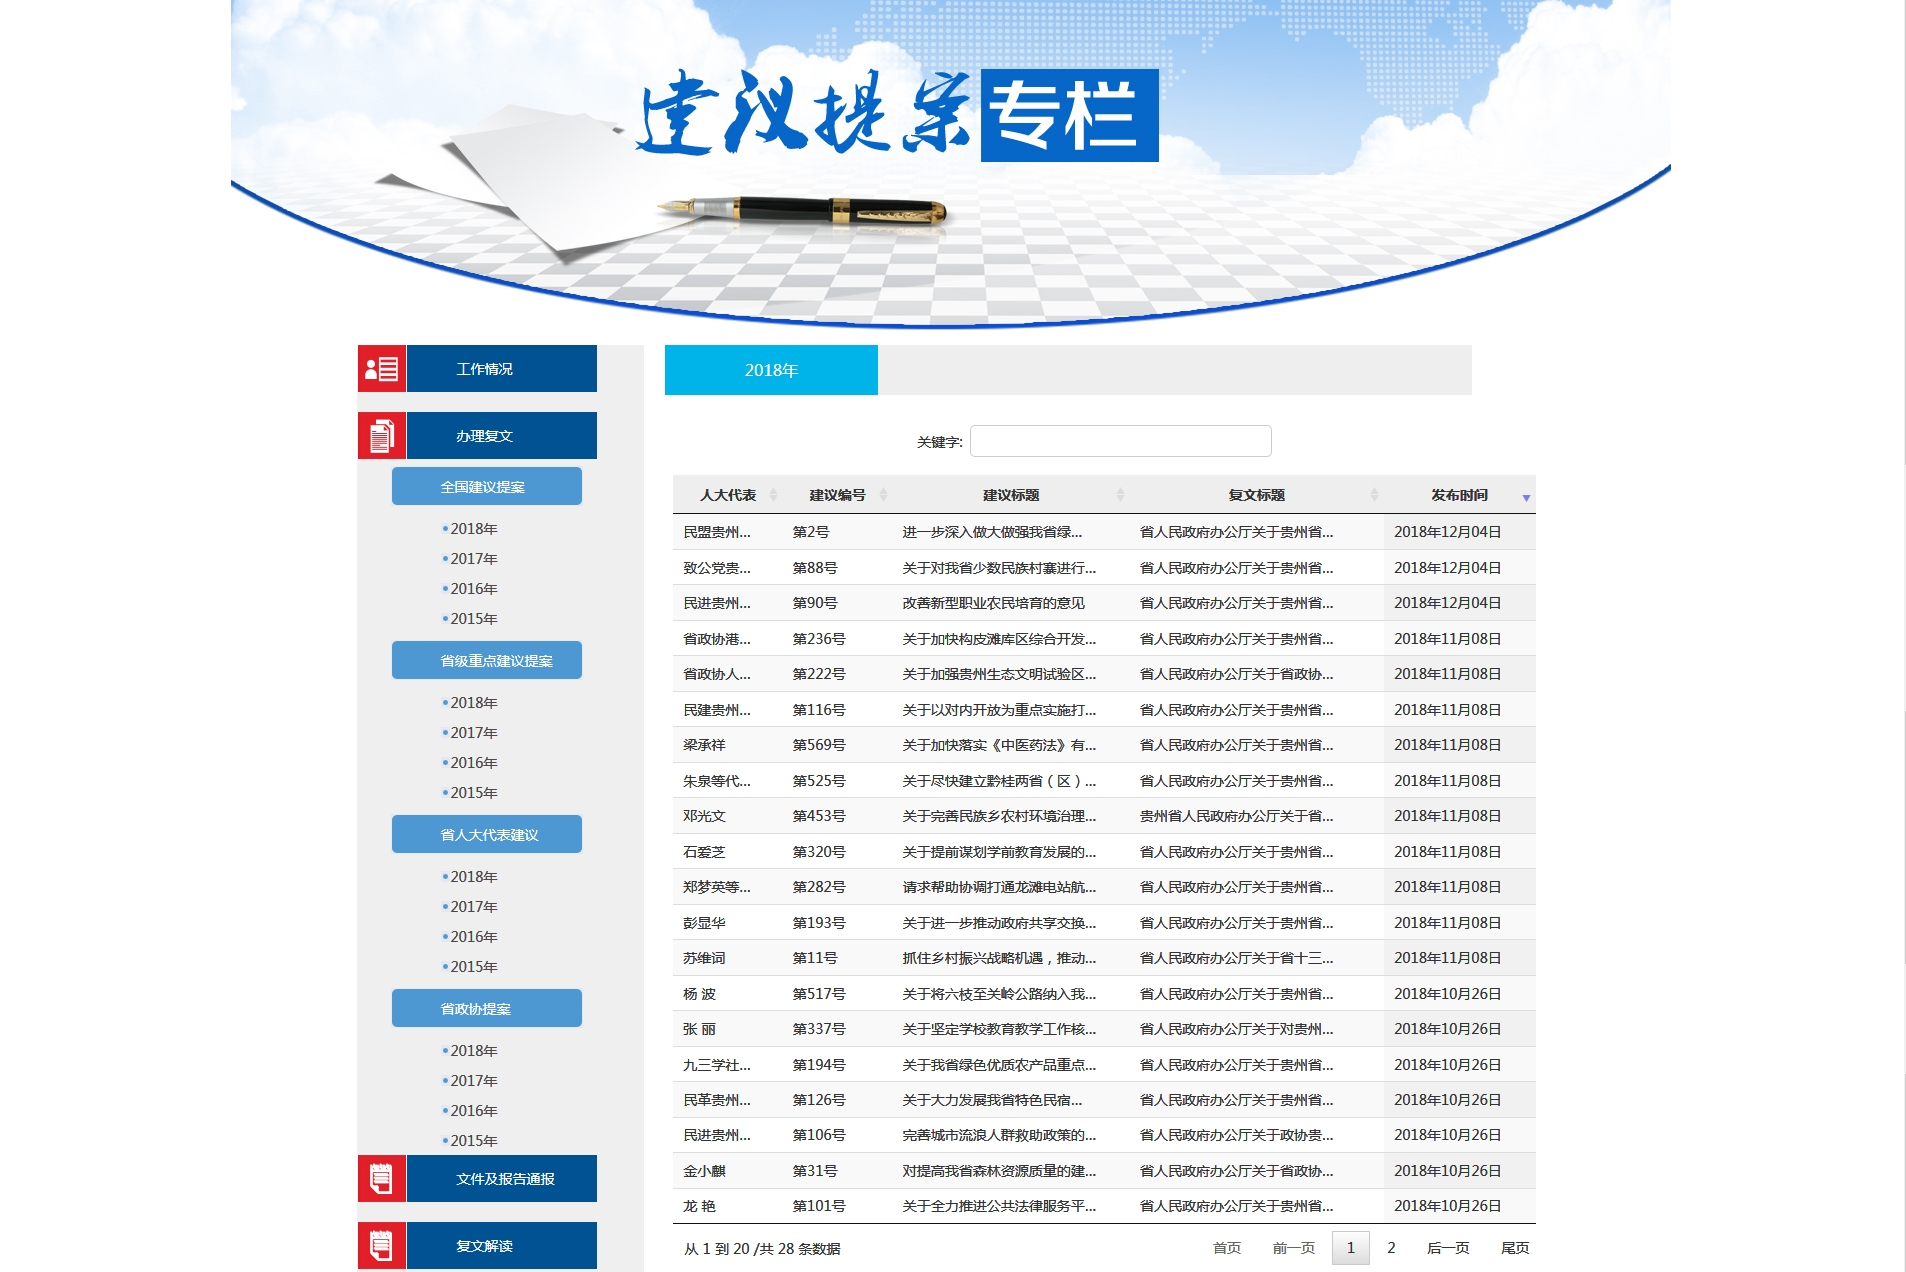Screen dimensions: 1906x1272
Task: Sort table by 发布时间 column arrow
Action: pos(1525,497)
